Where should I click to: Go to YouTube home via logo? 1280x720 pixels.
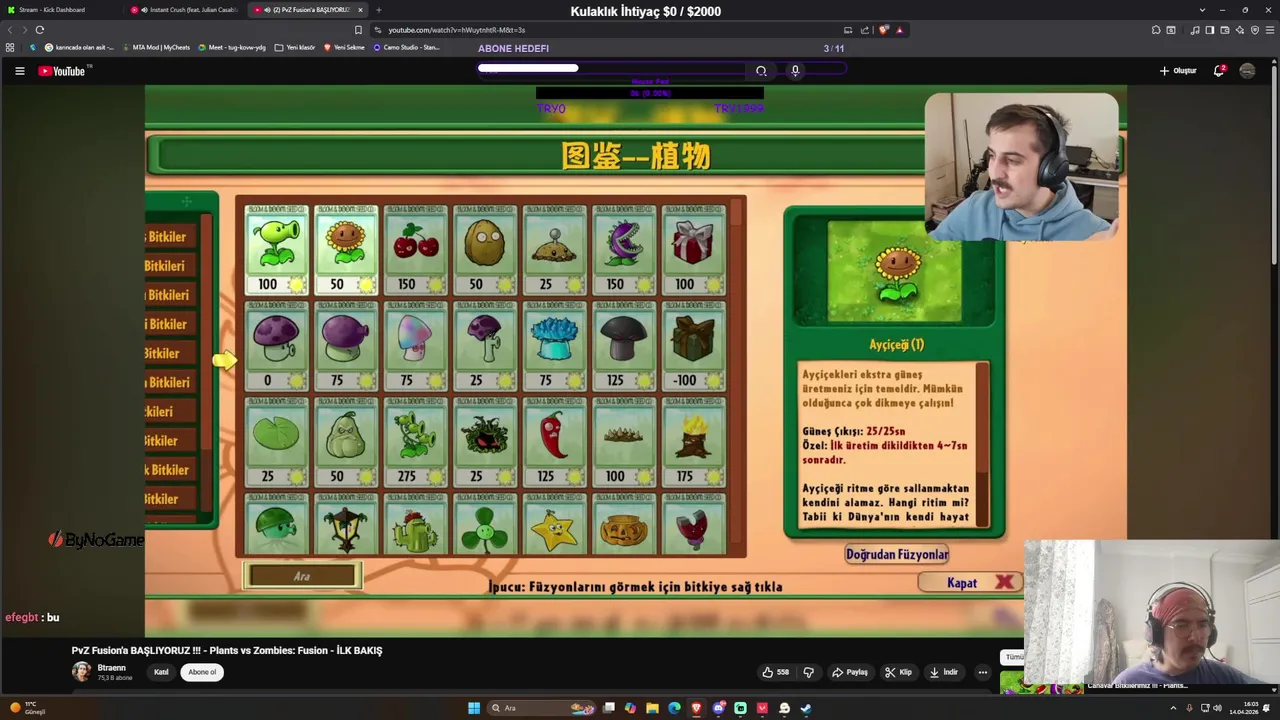click(x=62, y=71)
